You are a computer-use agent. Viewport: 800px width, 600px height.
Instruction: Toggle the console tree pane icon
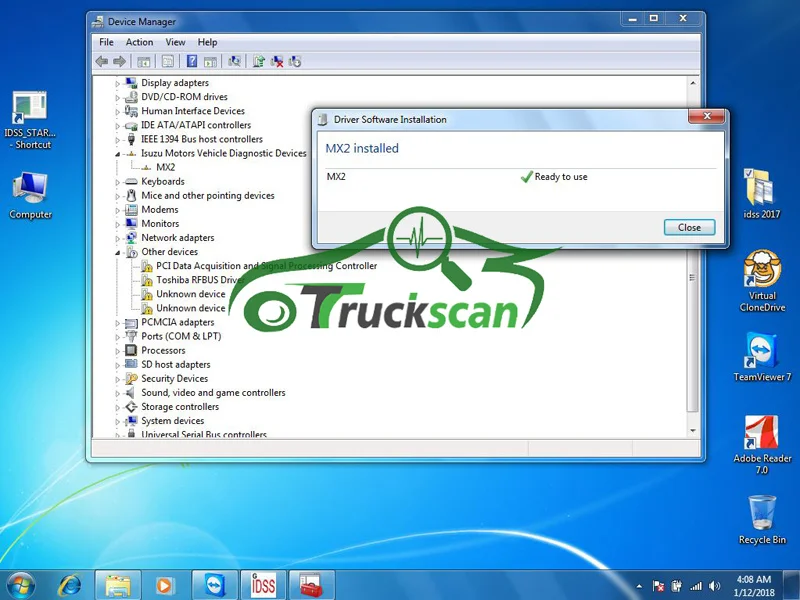pyautogui.click(x=143, y=62)
